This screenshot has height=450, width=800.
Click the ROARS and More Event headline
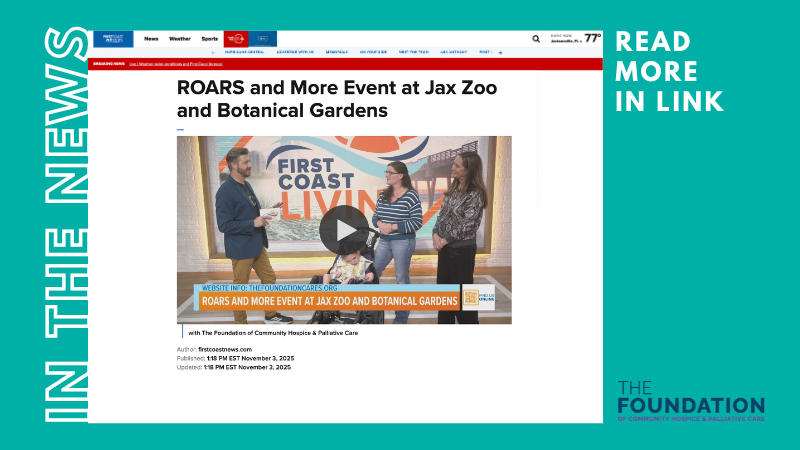[337, 99]
